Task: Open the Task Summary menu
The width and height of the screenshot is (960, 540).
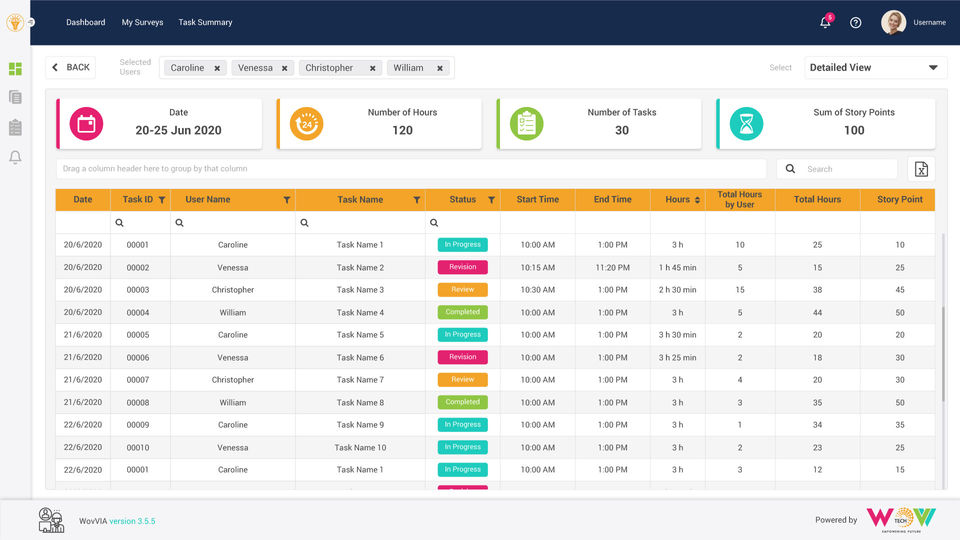Action: (205, 22)
